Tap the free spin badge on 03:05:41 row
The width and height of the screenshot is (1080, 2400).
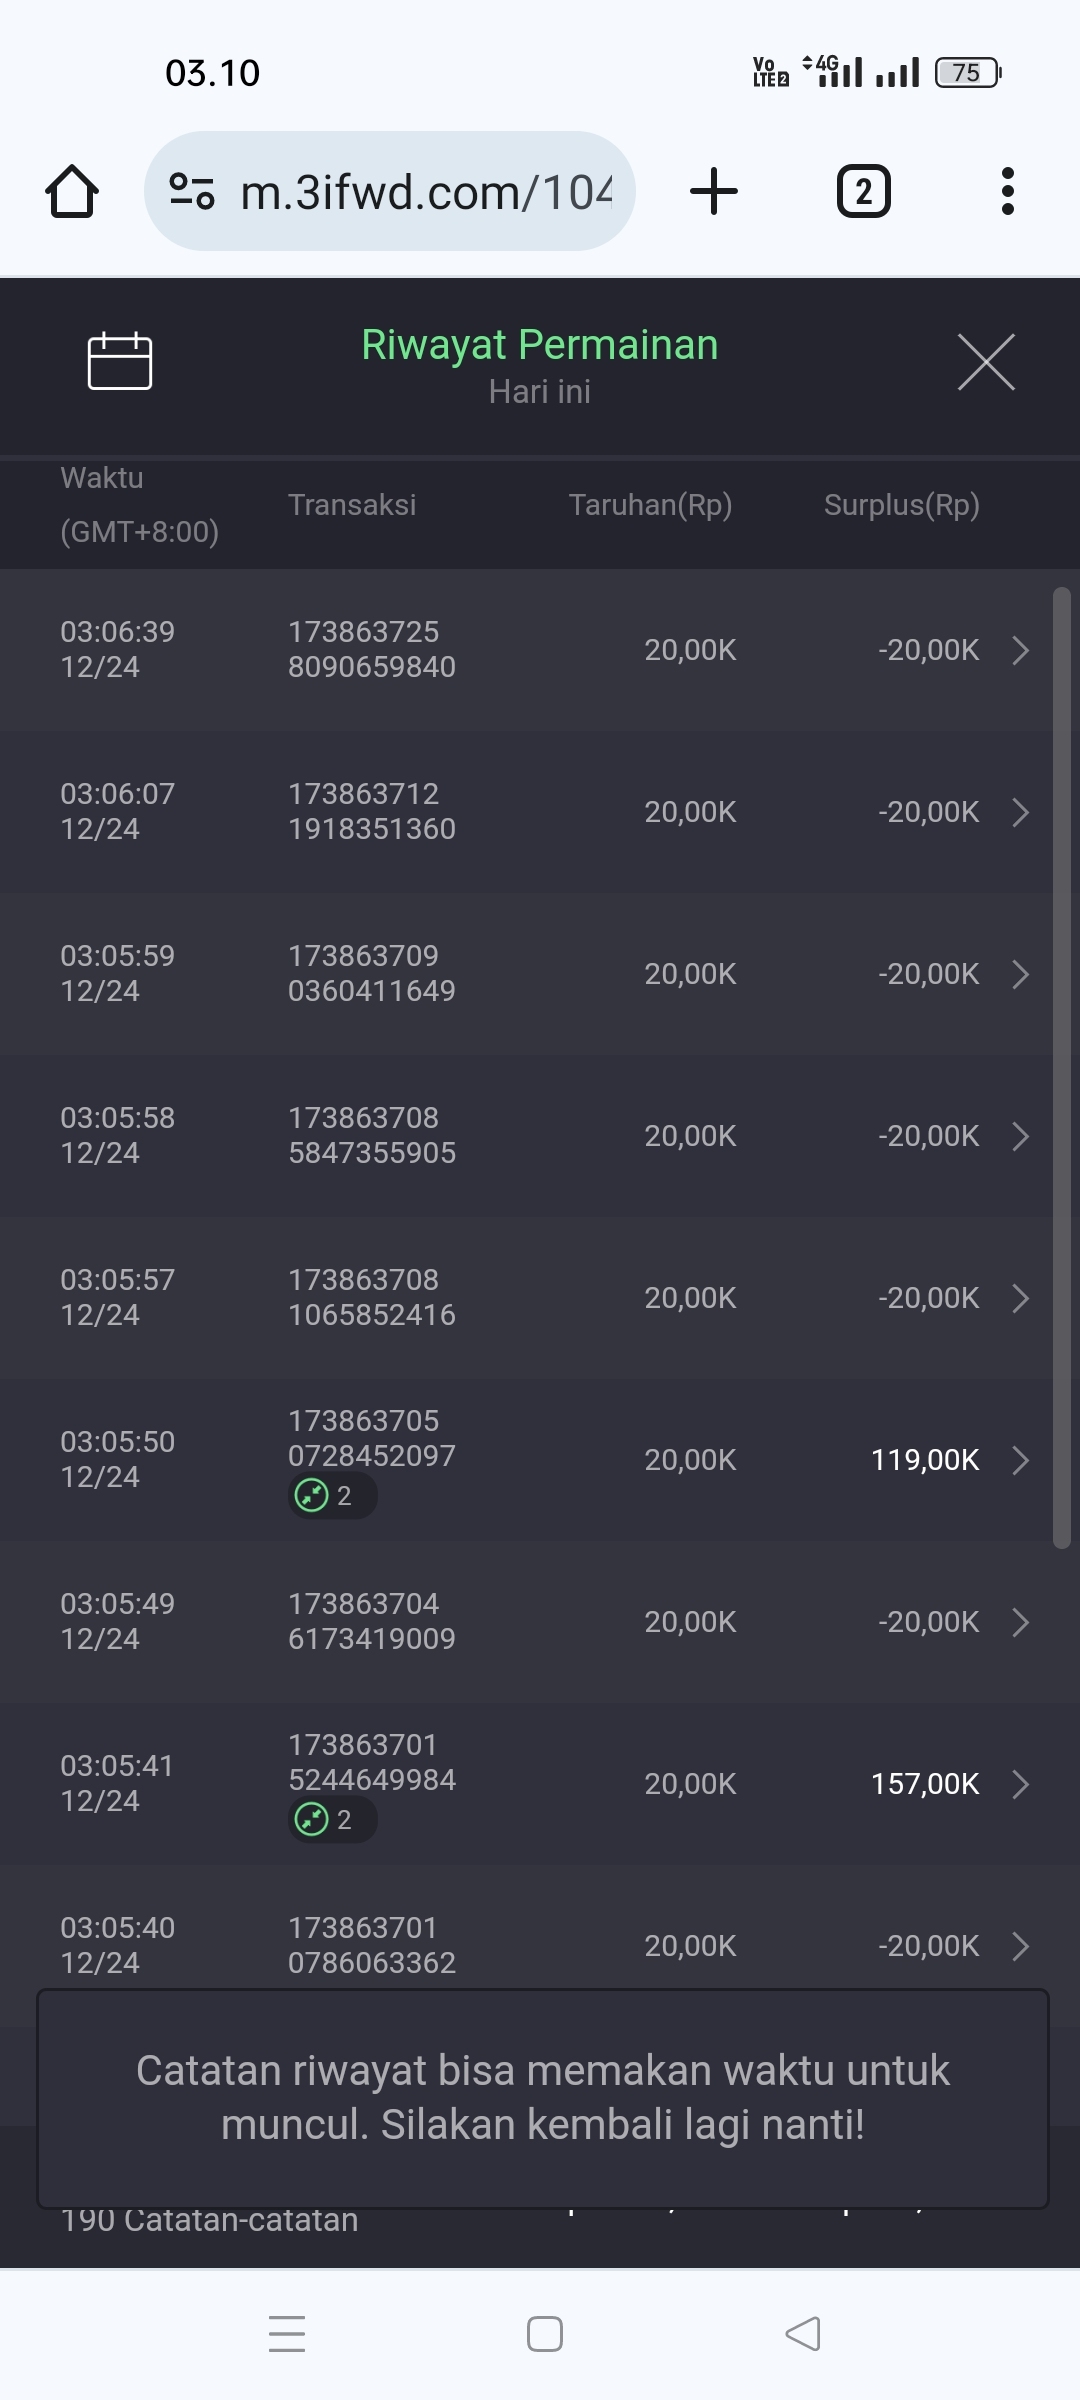[x=332, y=1820]
